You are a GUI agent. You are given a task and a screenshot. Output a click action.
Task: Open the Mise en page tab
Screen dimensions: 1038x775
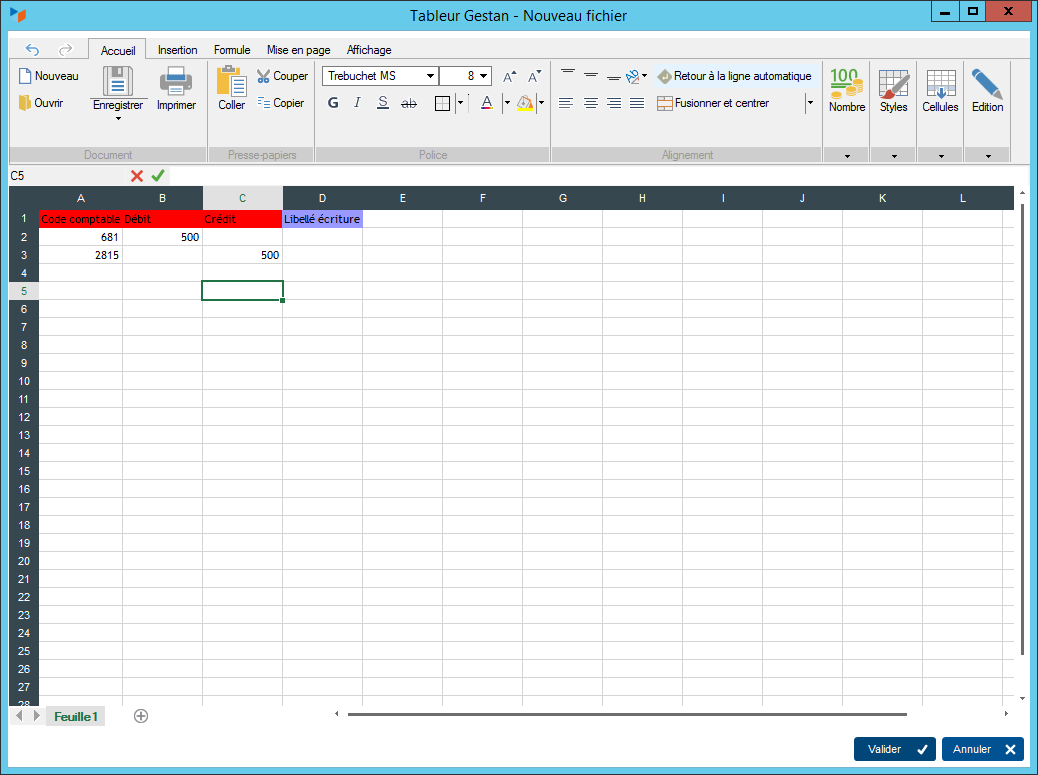coord(298,50)
